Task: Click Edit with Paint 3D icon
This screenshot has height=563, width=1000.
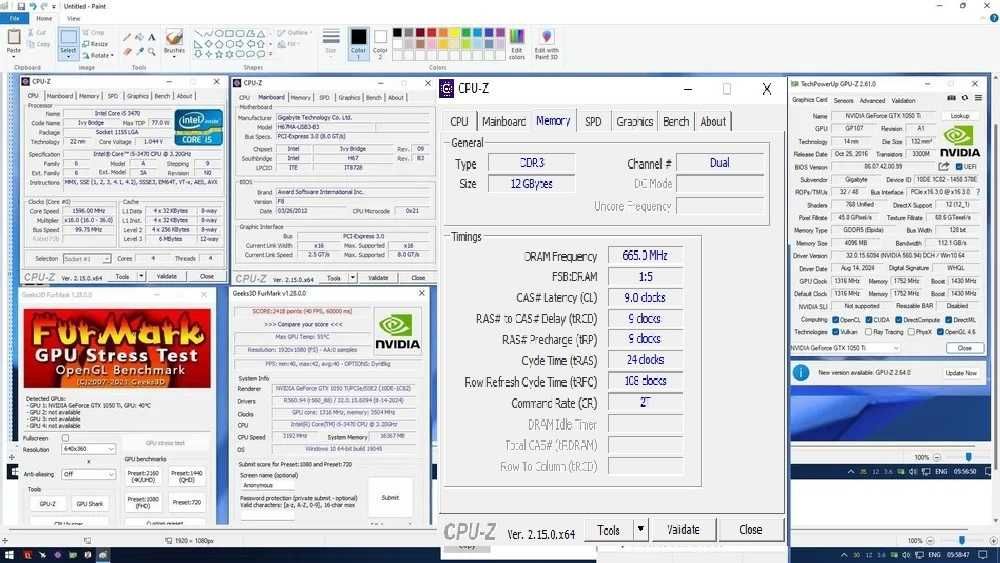Action: point(547,36)
